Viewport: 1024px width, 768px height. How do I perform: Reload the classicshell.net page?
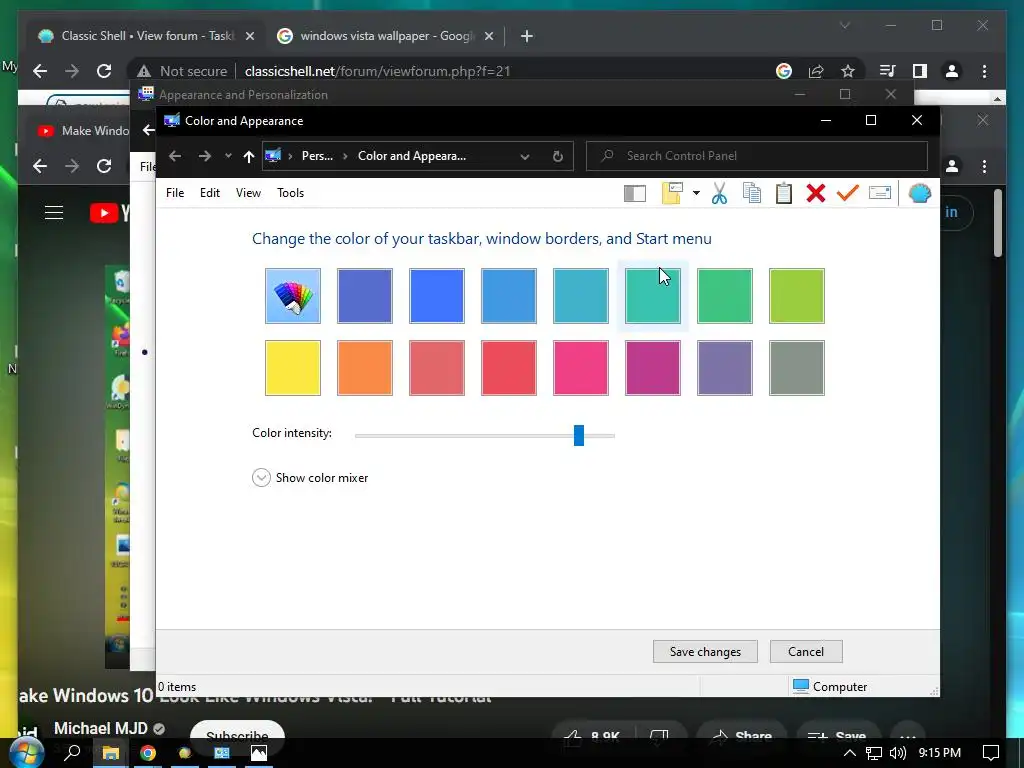coord(104,71)
